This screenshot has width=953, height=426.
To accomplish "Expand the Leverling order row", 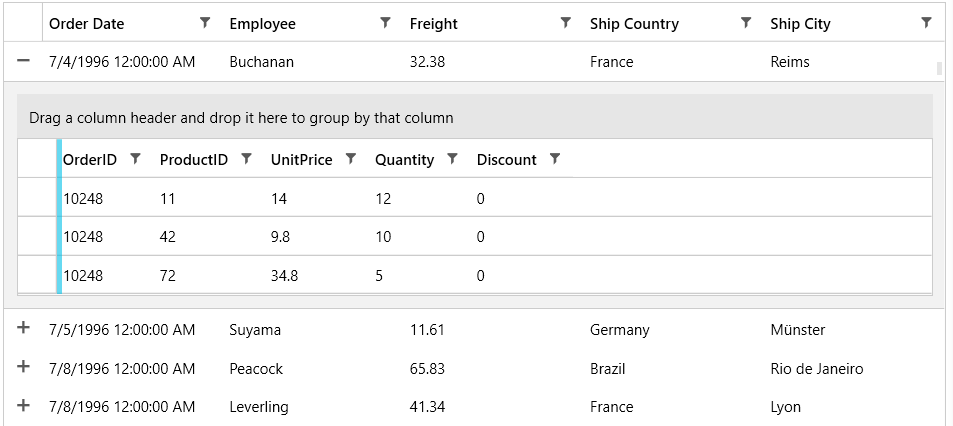I will pos(23,405).
